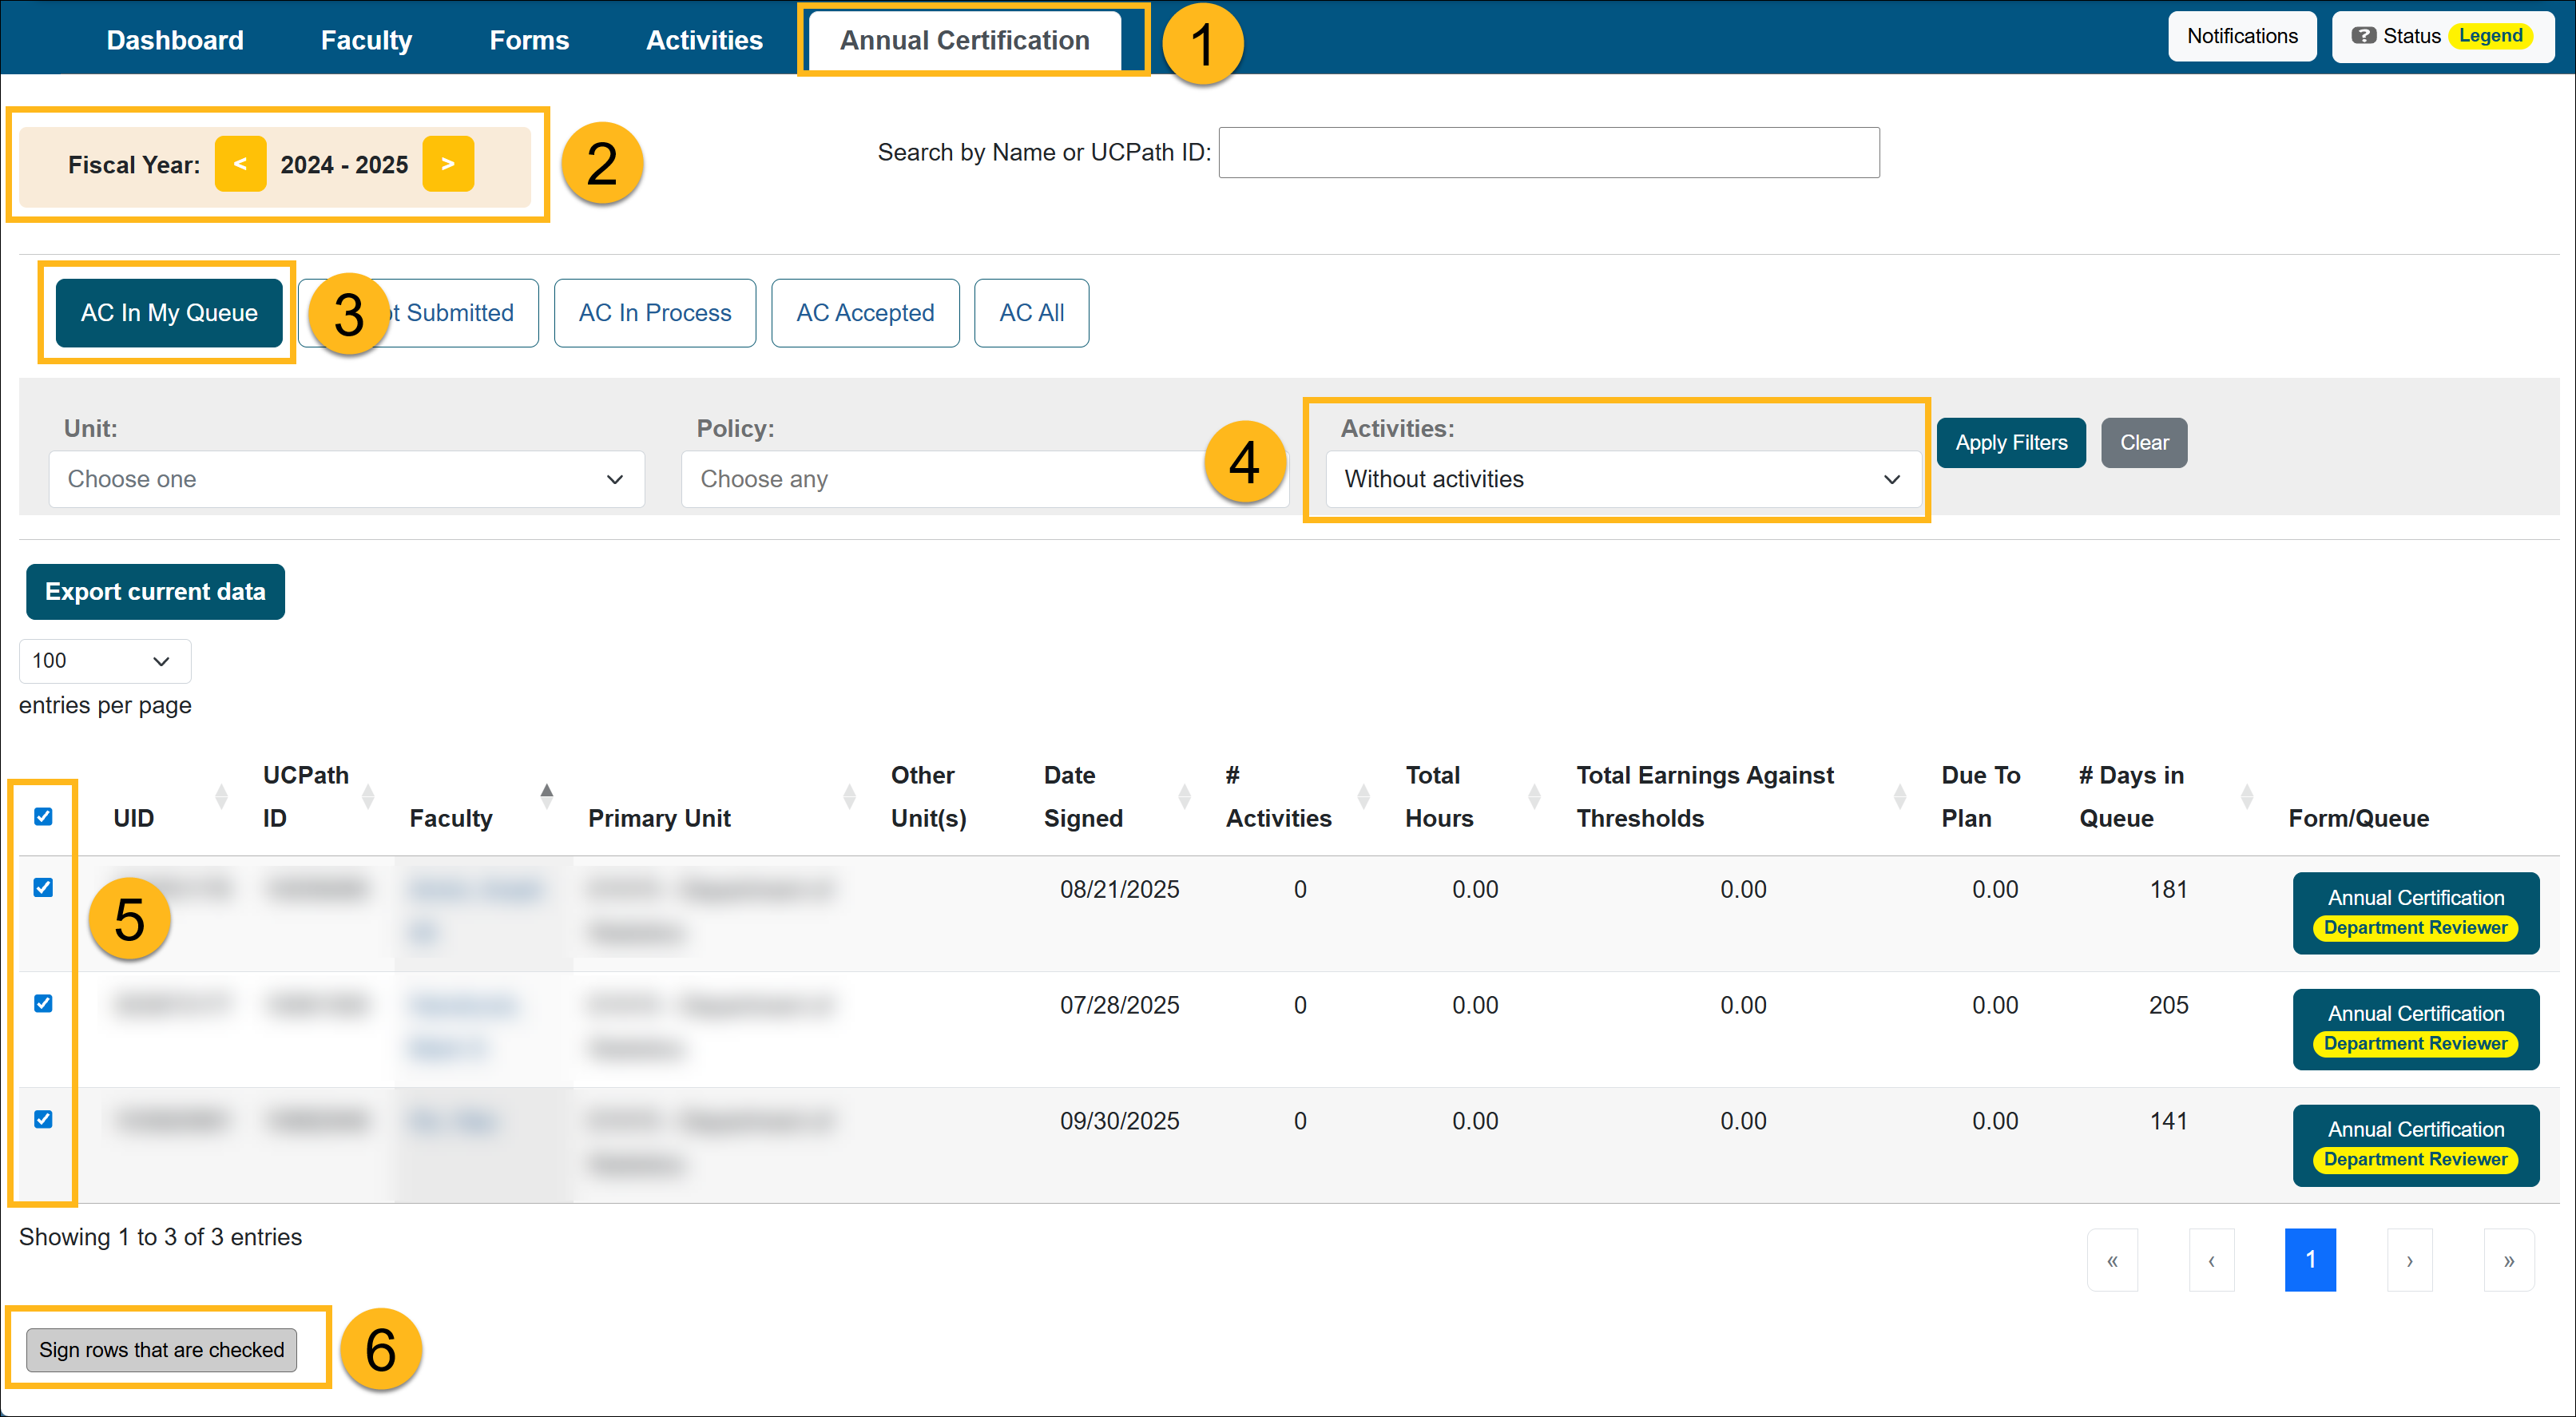Image resolution: width=2576 pixels, height=1417 pixels.
Task: Advance to next fiscal year arrow
Action: (448, 164)
